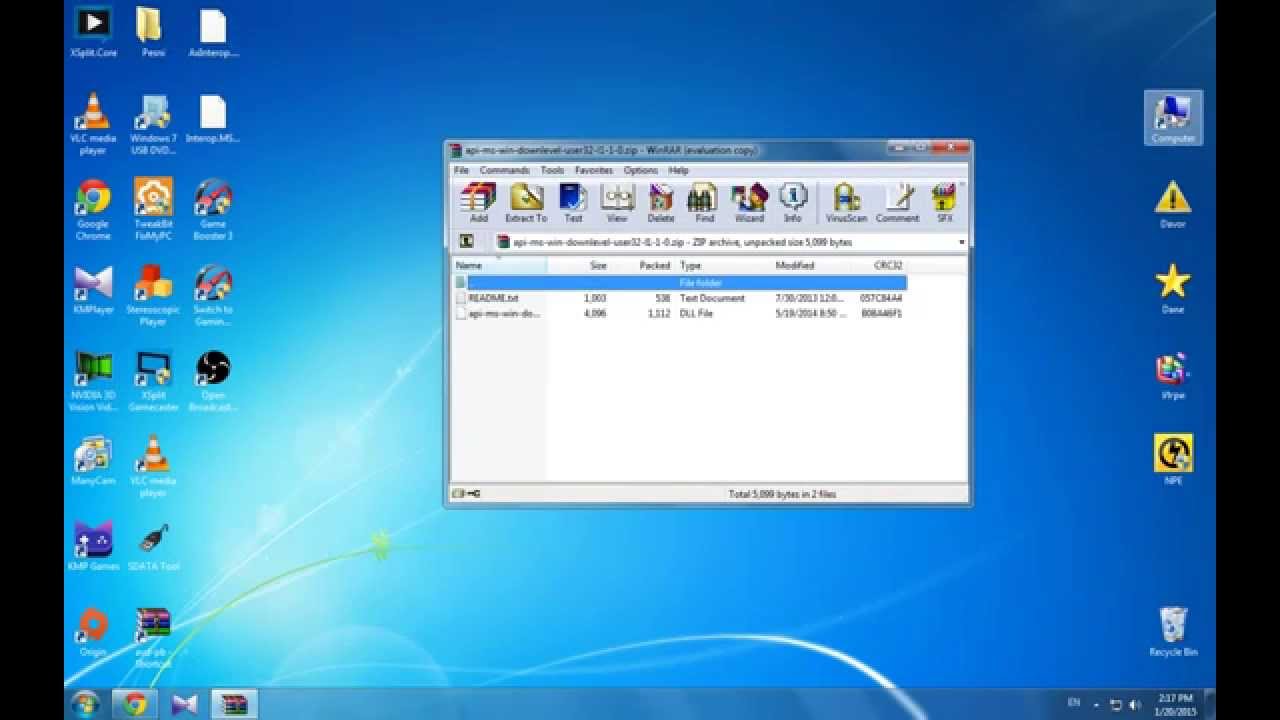Viewport: 1280px width, 720px height.
Task: Open the Comment tool
Action: point(898,203)
